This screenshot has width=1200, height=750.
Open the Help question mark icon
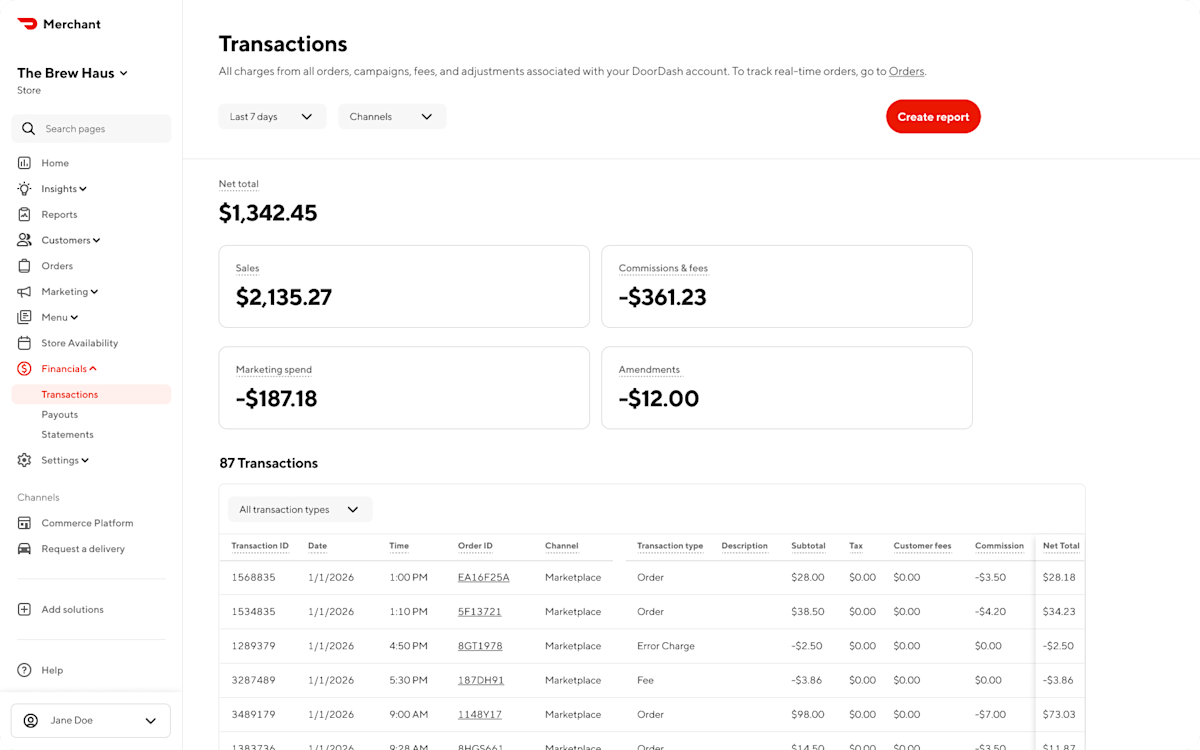point(22,669)
